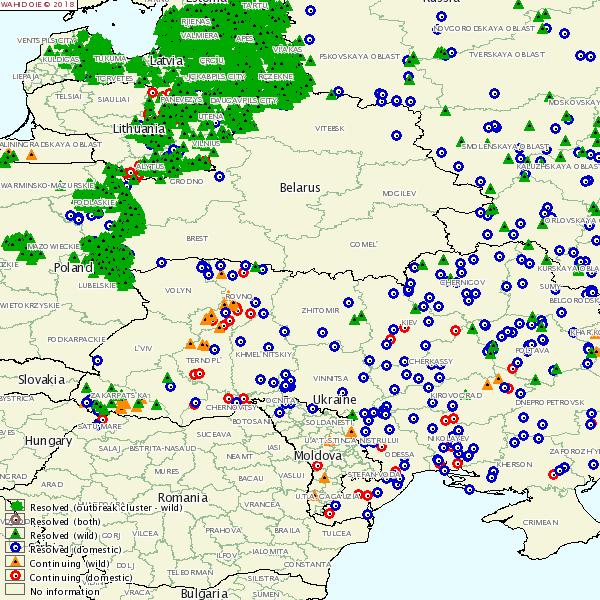
Task: Click the Moldova country label
Action: coord(318,455)
